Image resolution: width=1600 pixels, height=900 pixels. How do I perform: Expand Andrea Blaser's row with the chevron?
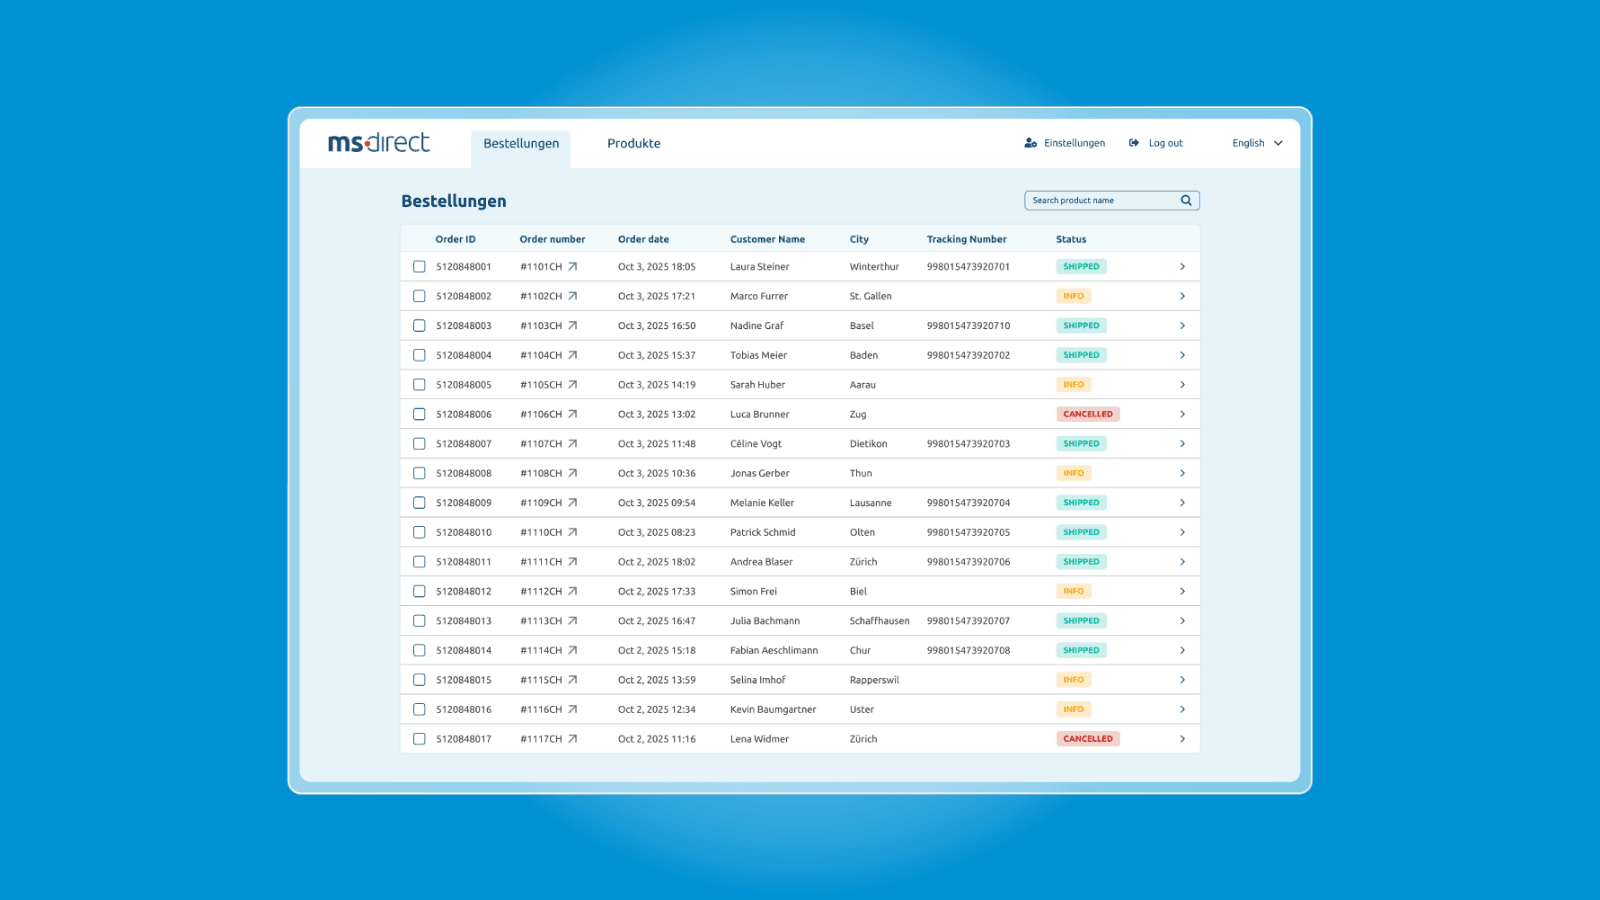coord(1182,562)
